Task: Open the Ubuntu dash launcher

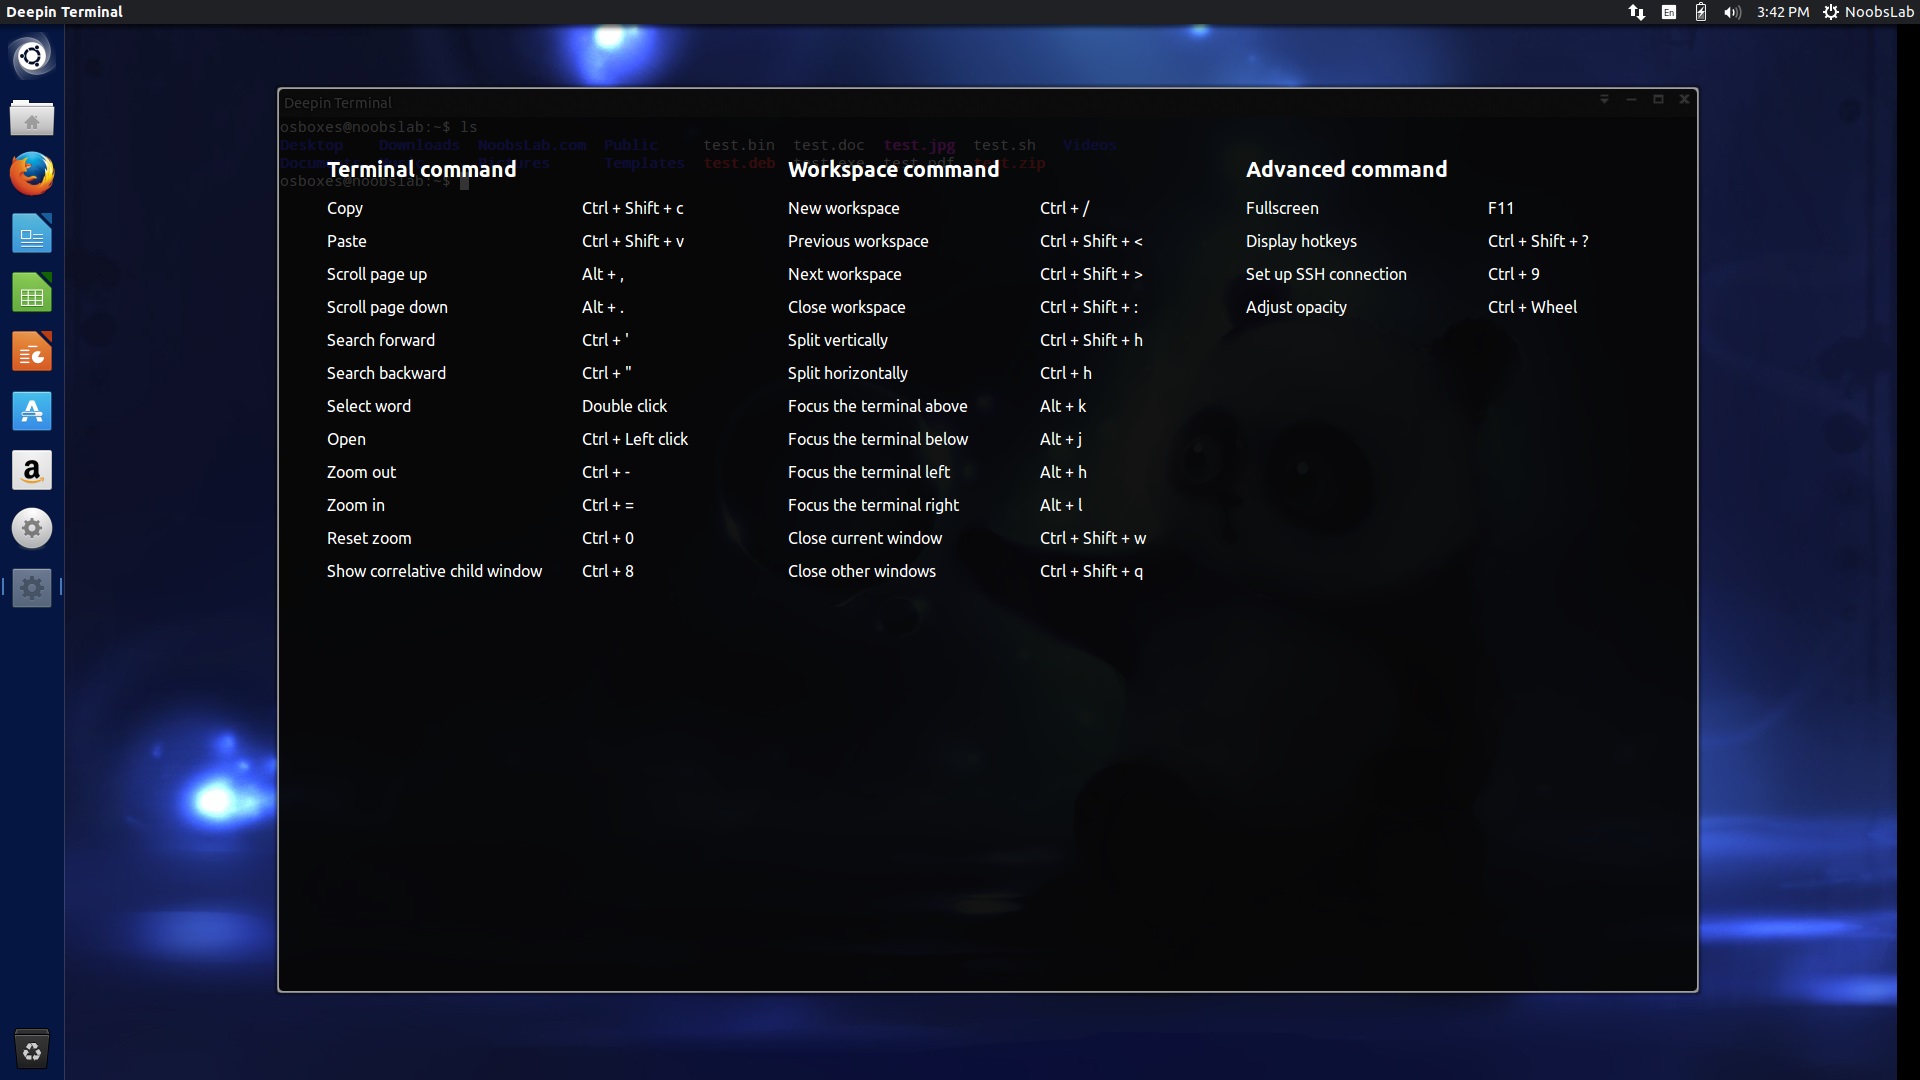Action: pos(32,56)
